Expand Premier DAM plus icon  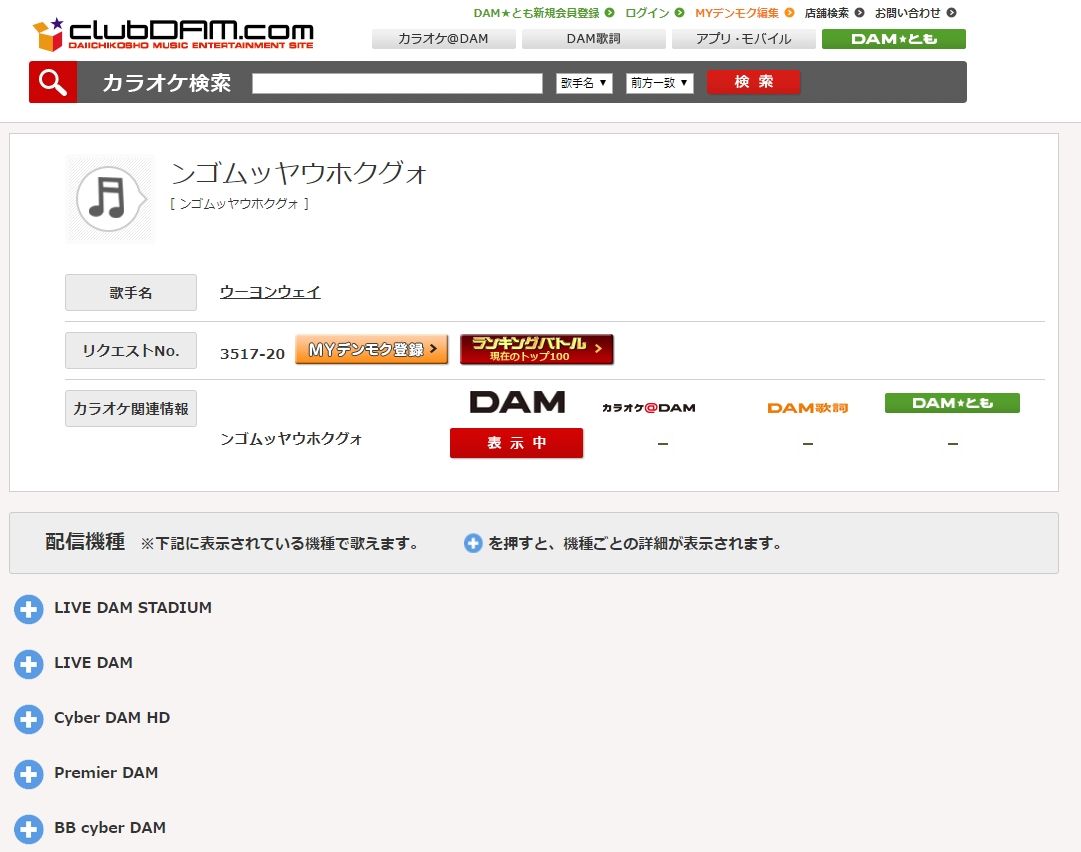(28, 774)
